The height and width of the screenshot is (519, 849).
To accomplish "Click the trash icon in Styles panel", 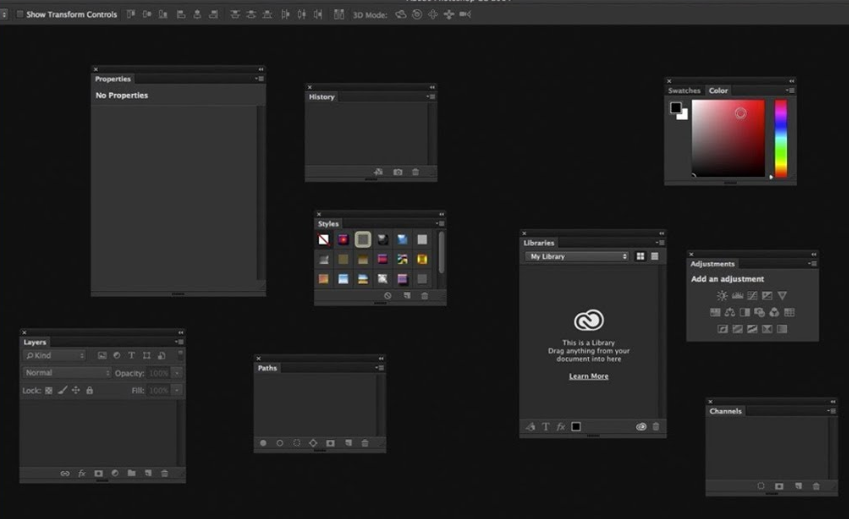I will [x=424, y=296].
